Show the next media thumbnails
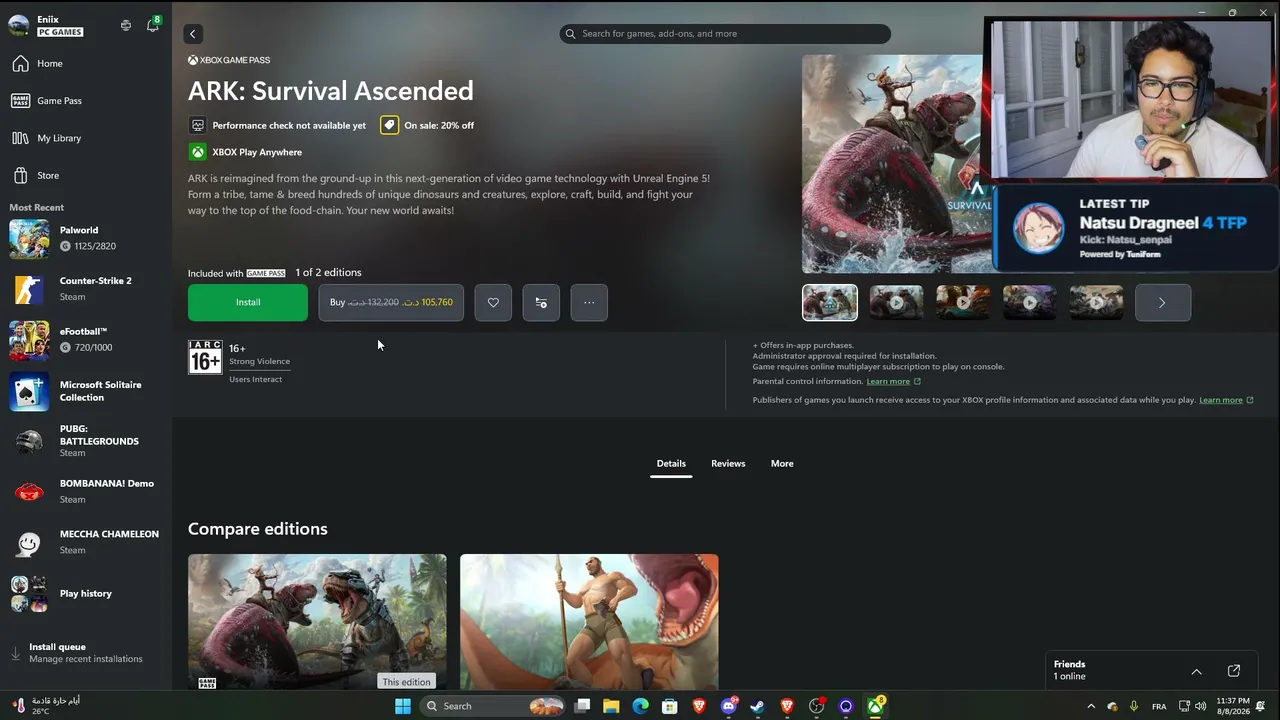Viewport: 1280px width, 720px height. (x=1163, y=302)
